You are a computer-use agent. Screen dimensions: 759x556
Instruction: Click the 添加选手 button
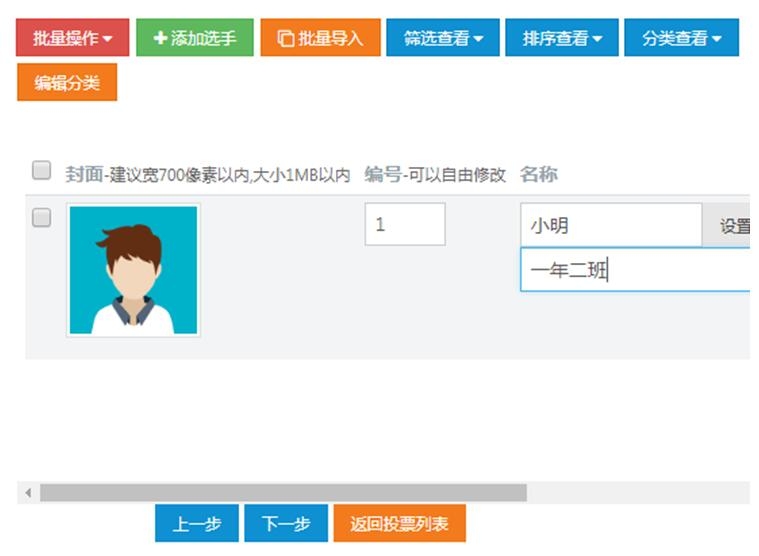click(x=195, y=38)
